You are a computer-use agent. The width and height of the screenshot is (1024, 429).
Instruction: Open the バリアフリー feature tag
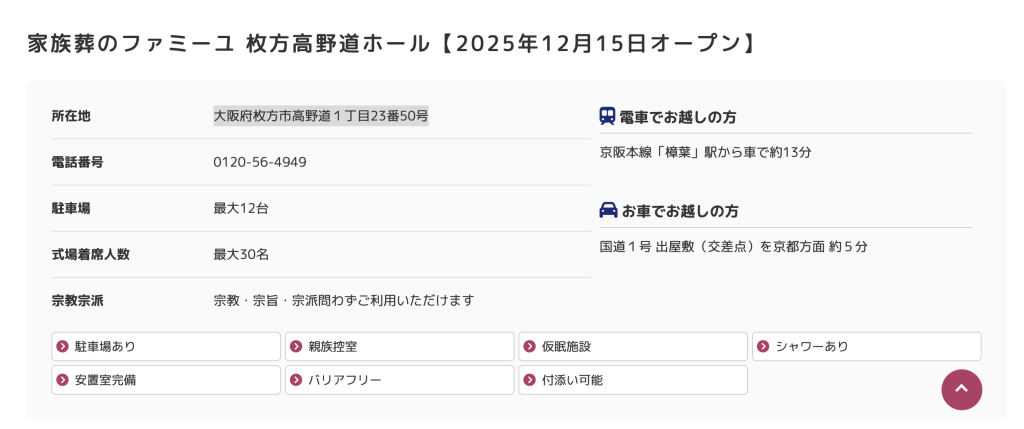(x=399, y=380)
